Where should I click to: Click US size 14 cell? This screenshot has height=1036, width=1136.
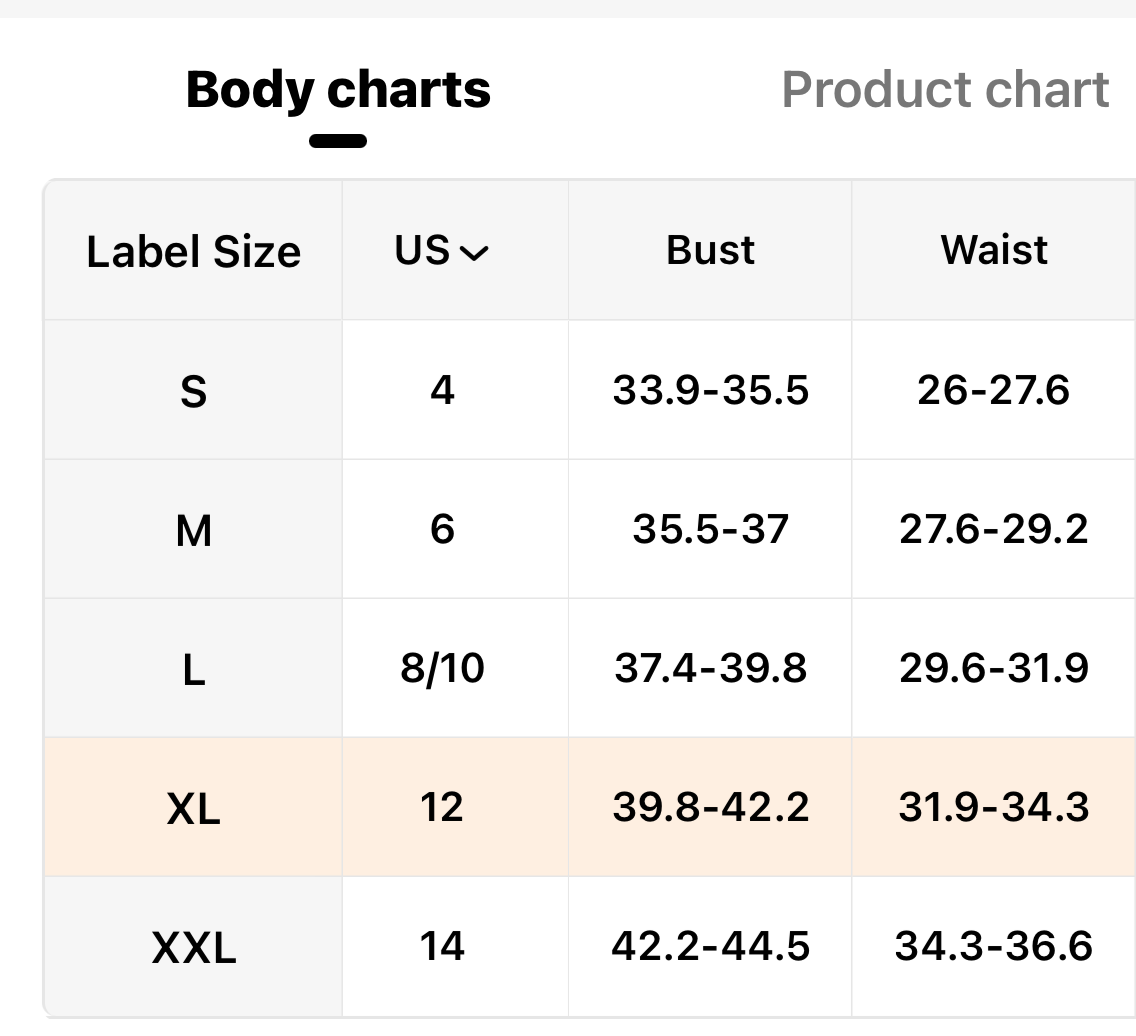(x=442, y=946)
